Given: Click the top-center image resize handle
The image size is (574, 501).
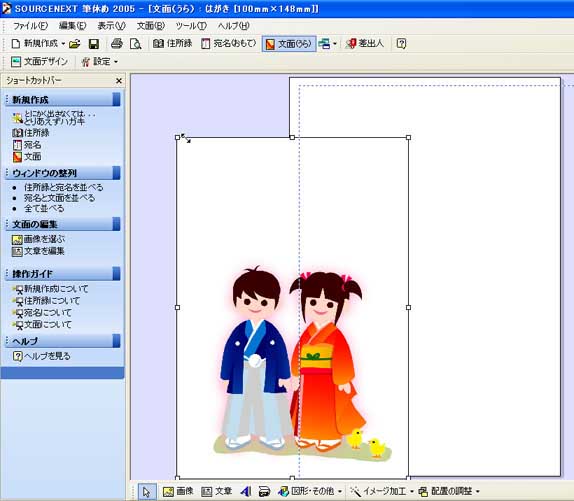Looking at the screenshot, I should coord(292,138).
